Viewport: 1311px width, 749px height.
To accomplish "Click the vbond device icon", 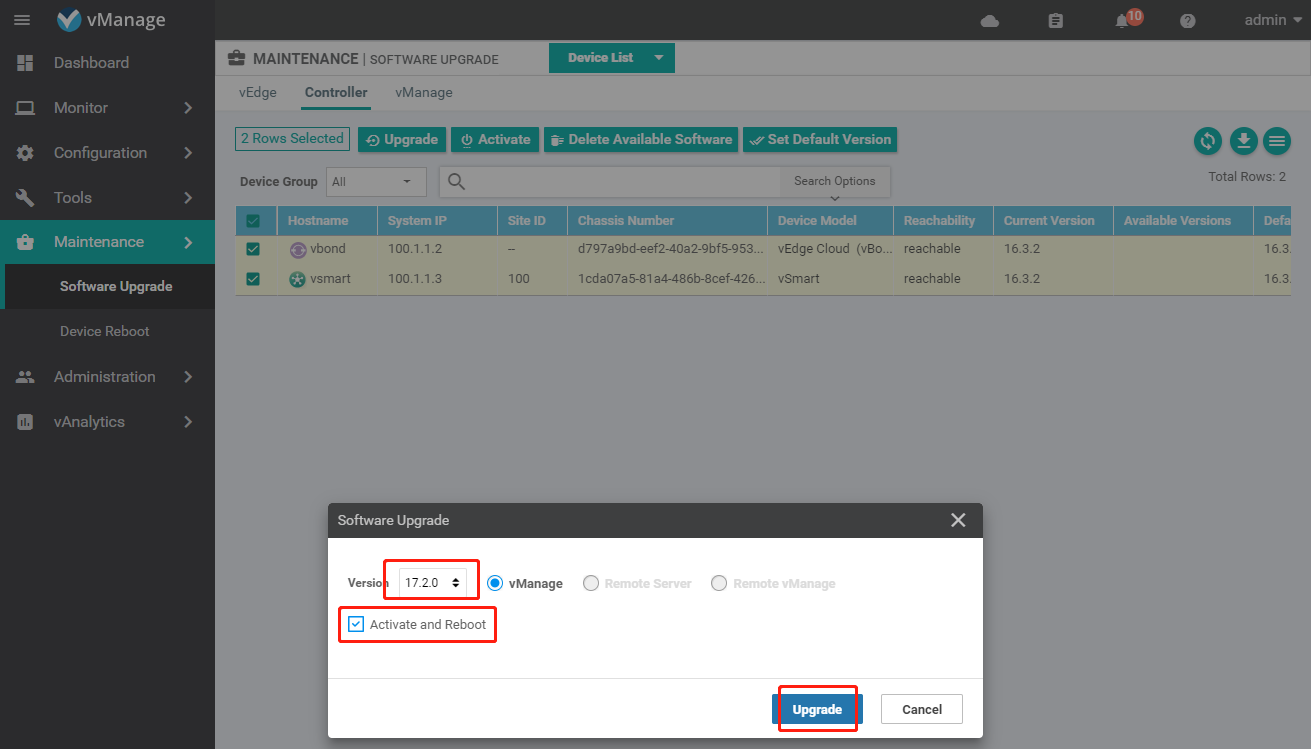I will (298, 249).
